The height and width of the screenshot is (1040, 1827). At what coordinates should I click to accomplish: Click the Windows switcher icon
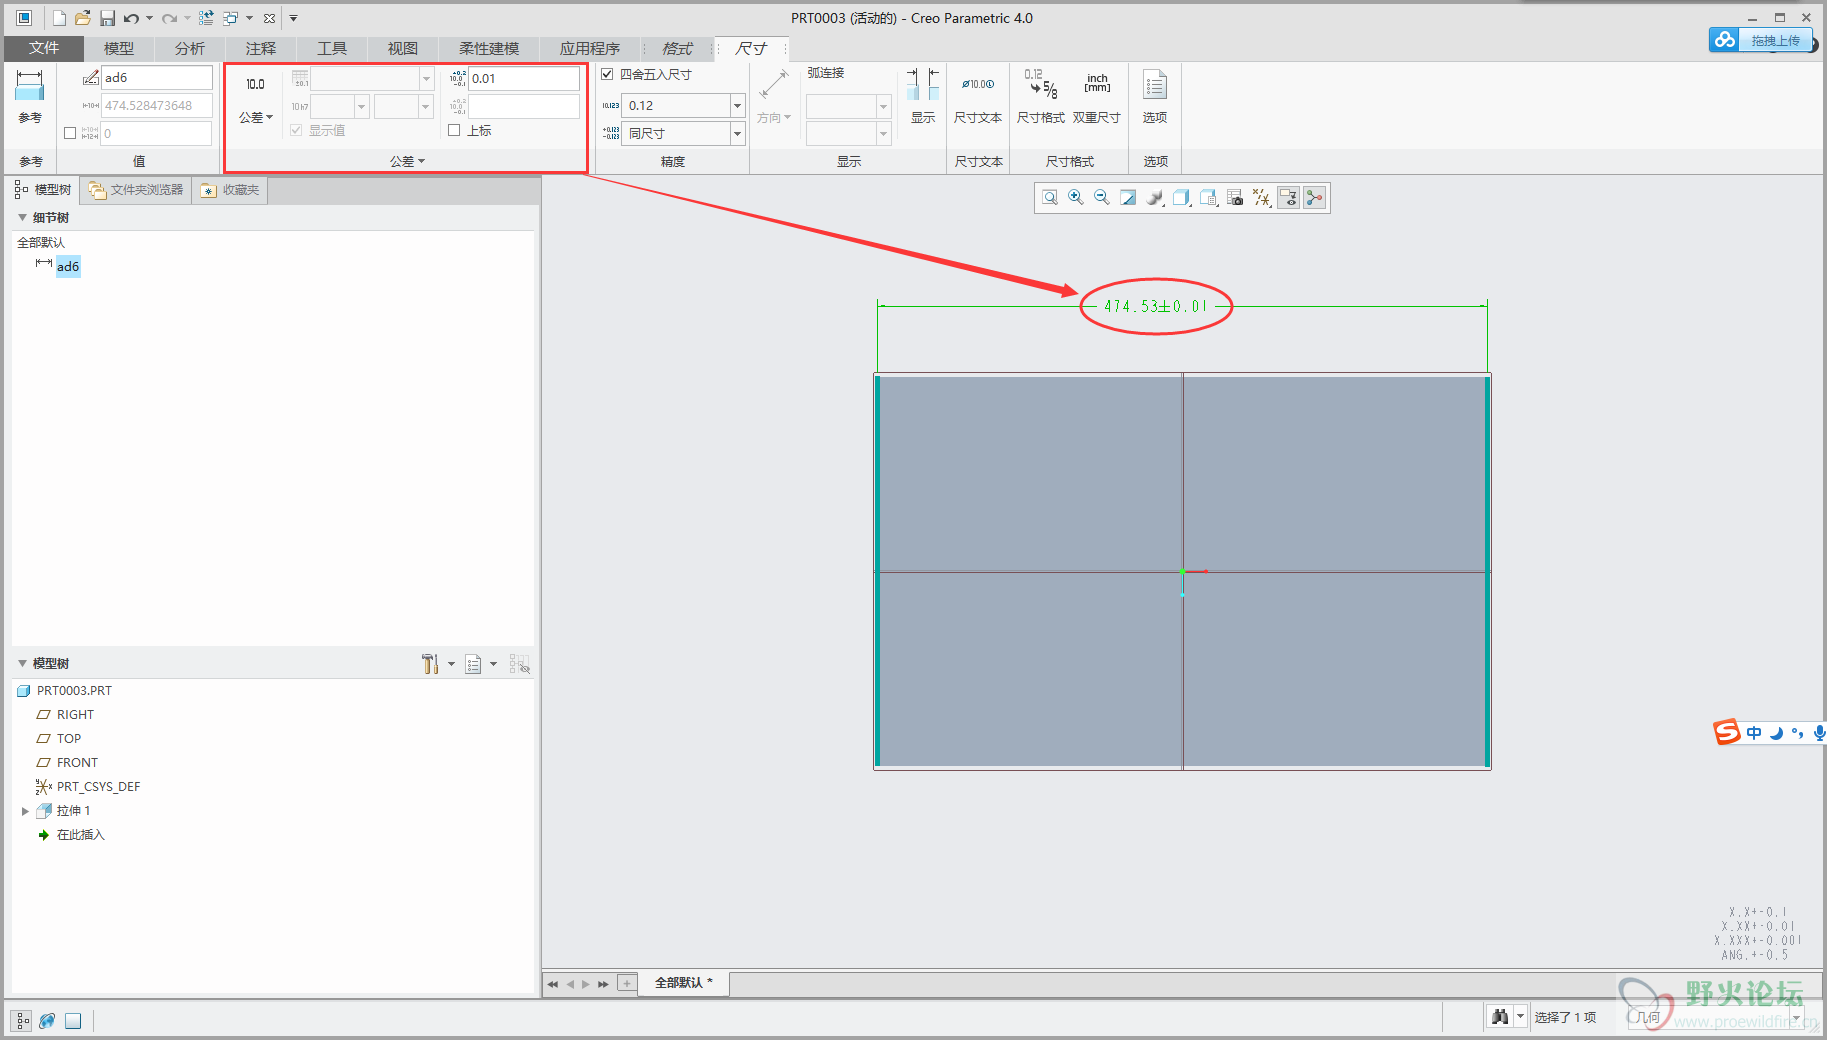[x=230, y=18]
